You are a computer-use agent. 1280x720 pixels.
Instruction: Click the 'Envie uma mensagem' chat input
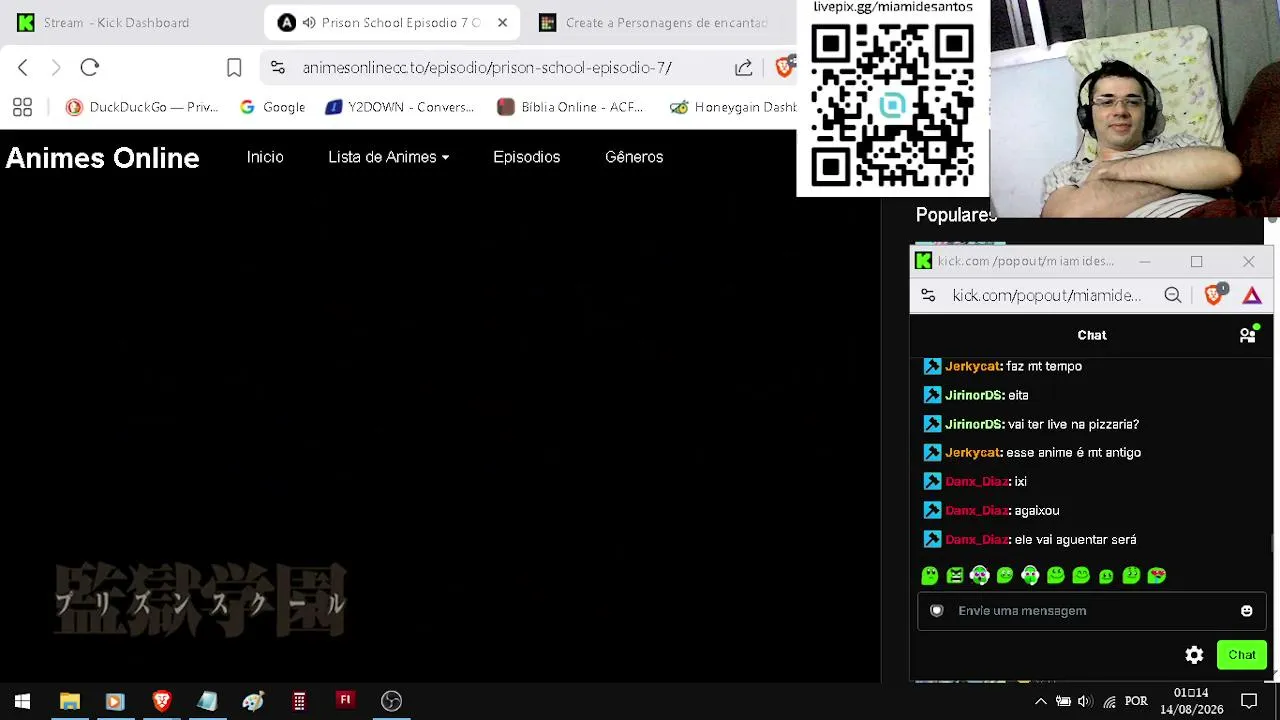(1091, 611)
